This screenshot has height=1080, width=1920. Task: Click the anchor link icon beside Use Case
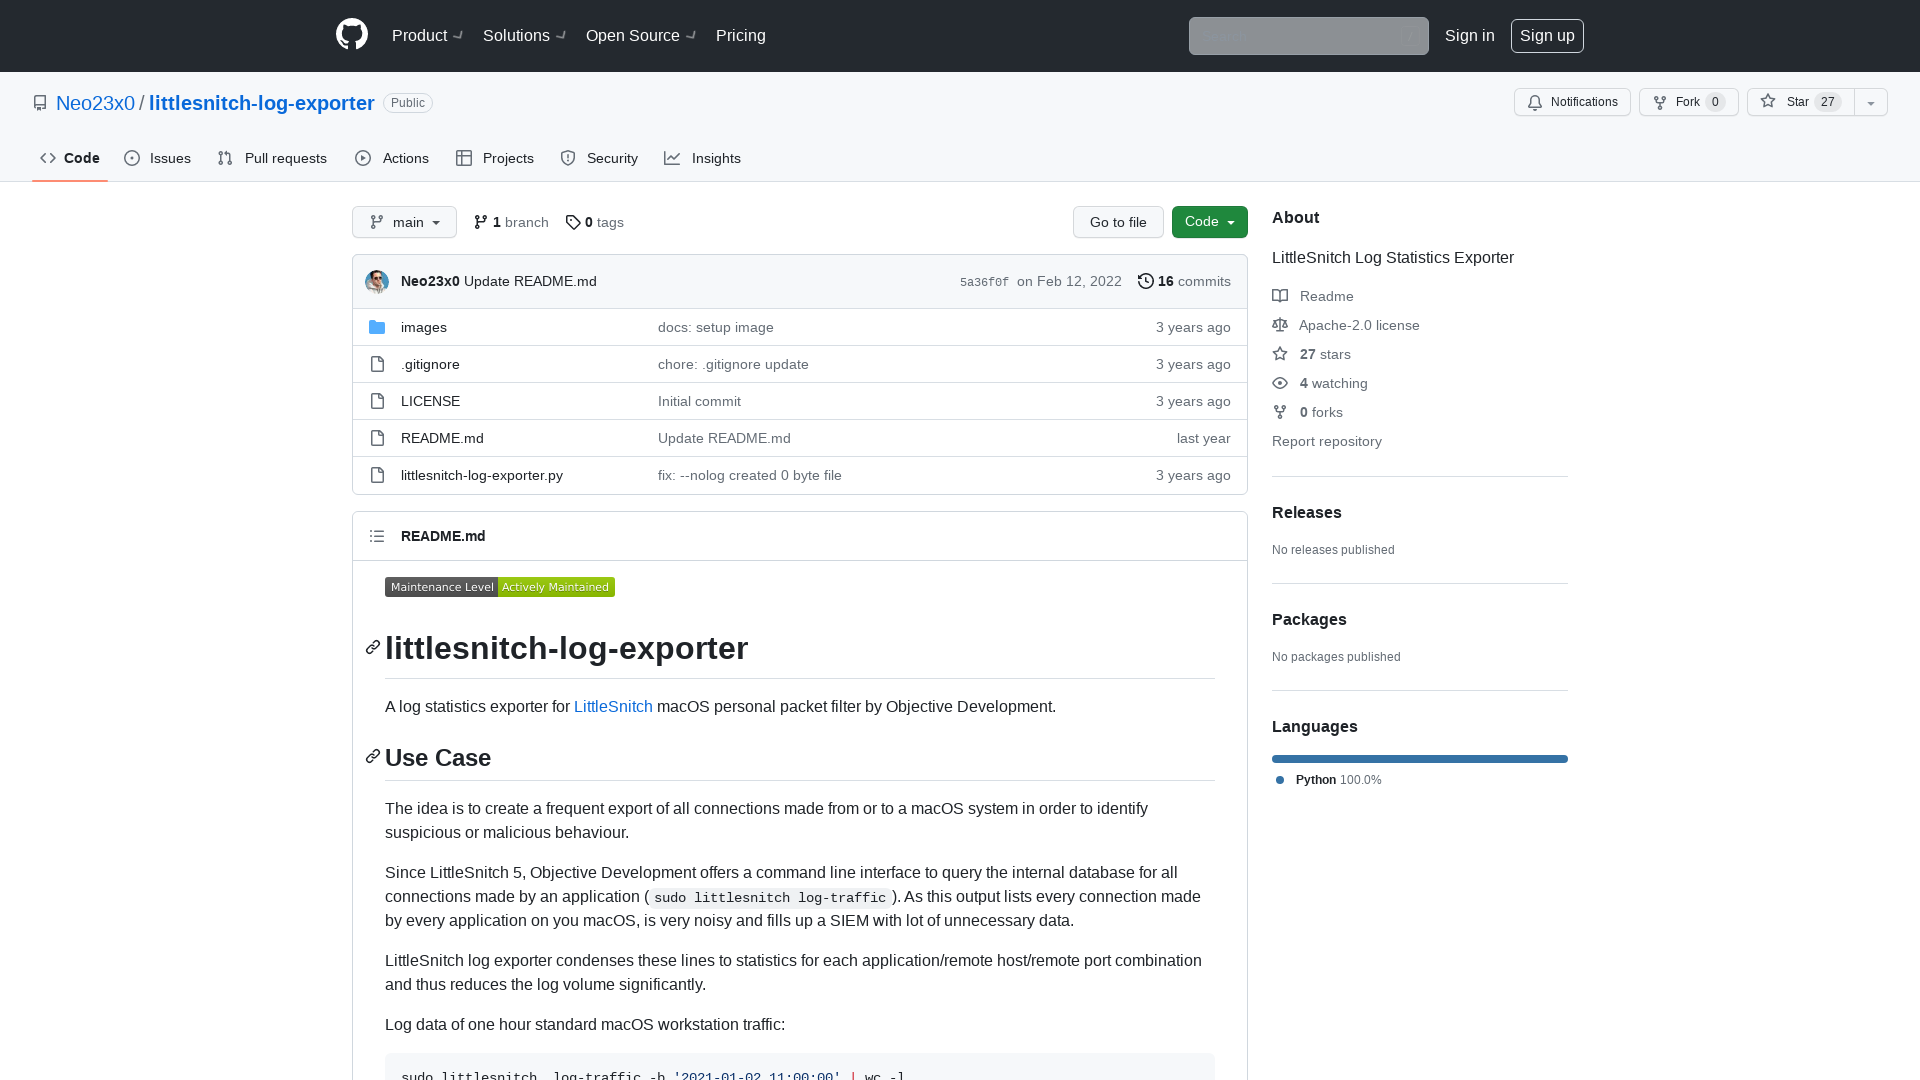click(x=373, y=756)
